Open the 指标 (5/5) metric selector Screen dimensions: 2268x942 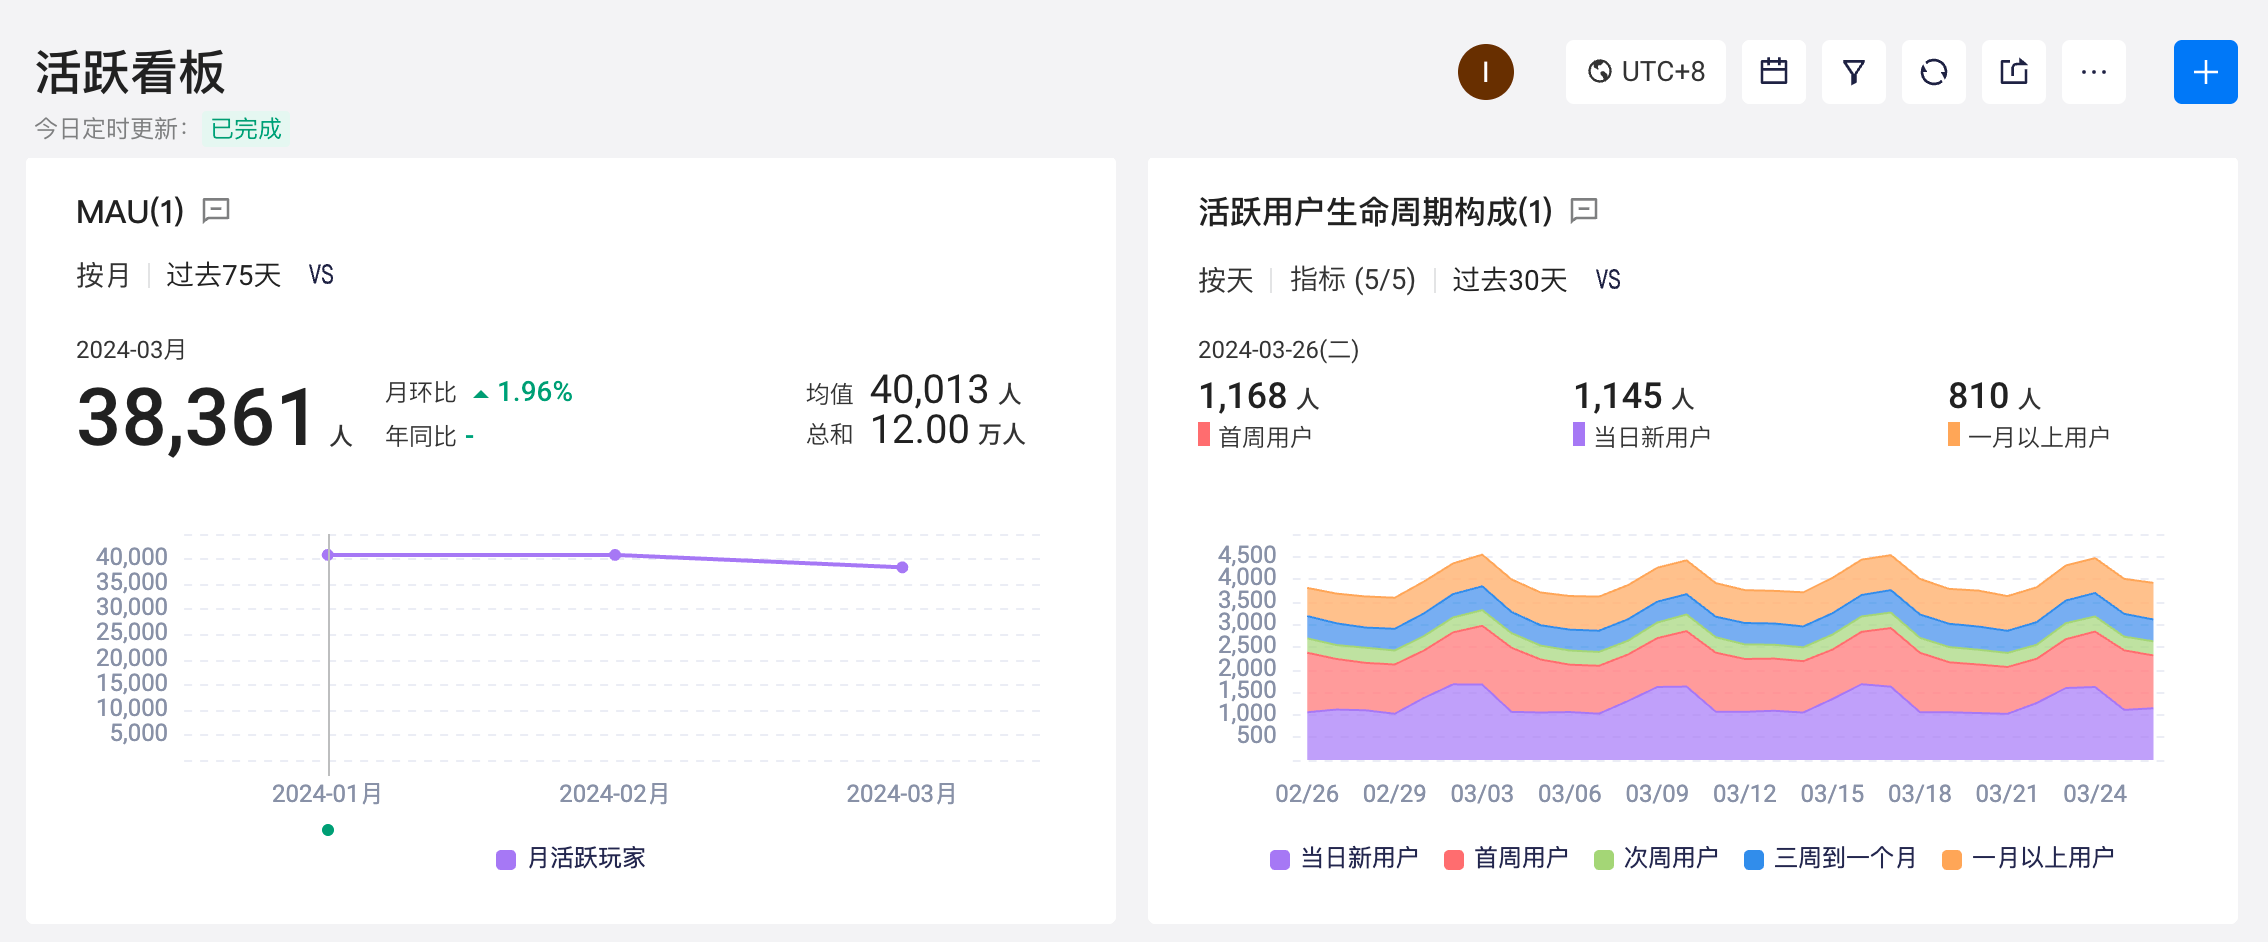tap(1352, 280)
